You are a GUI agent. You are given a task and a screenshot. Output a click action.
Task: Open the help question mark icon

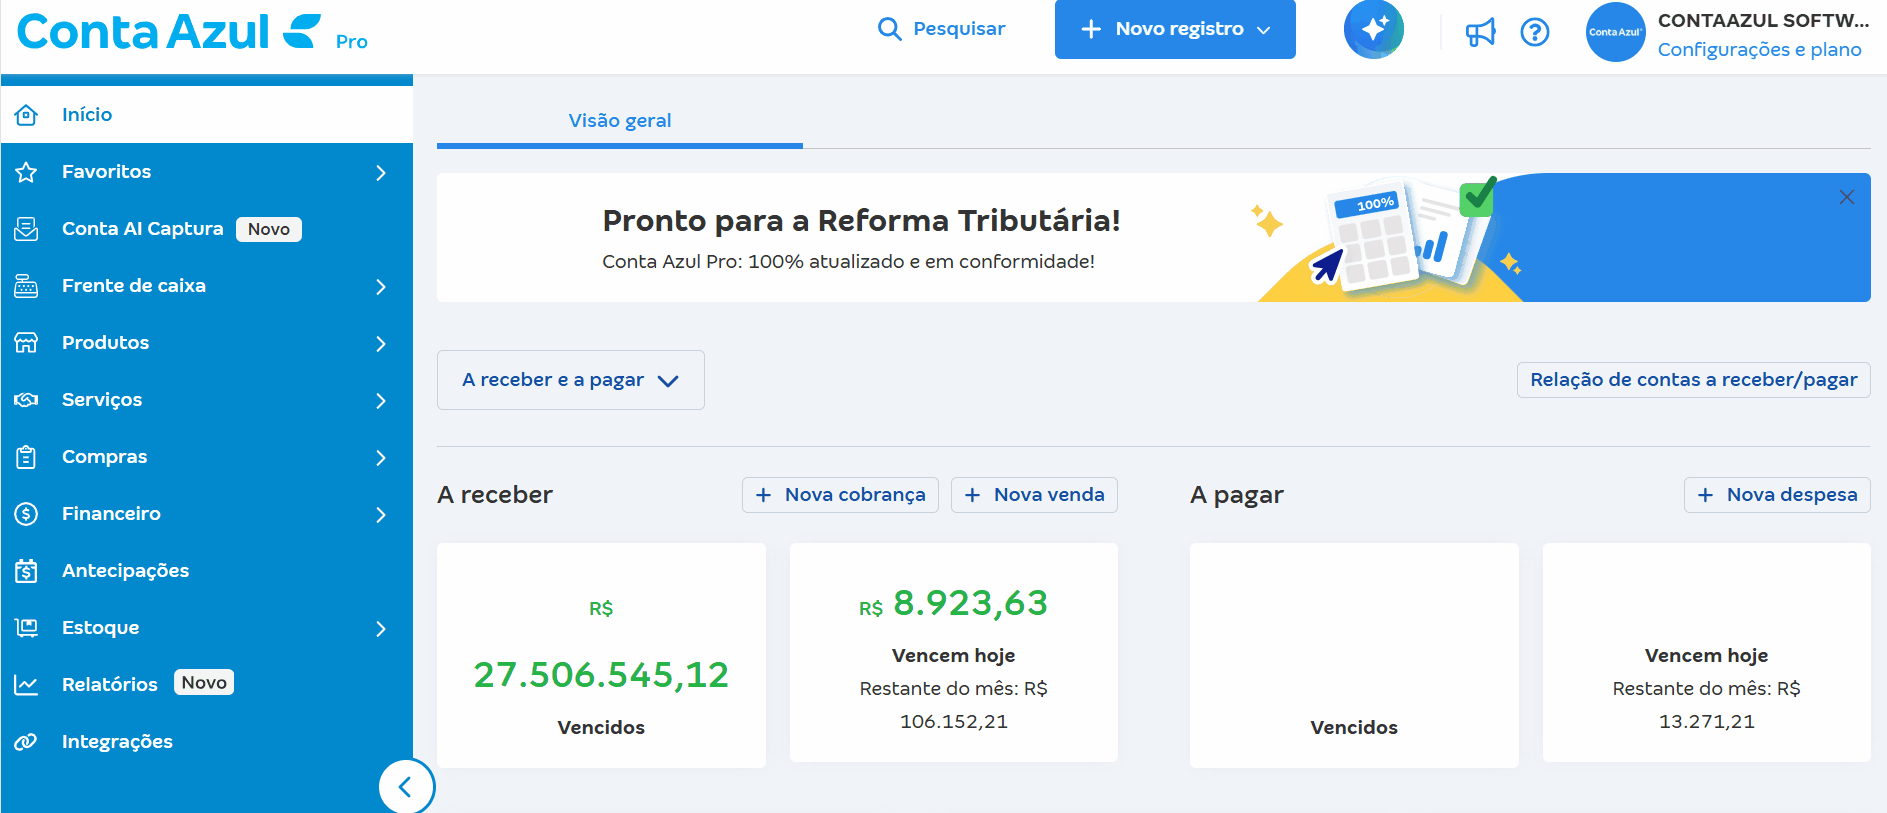1535,32
